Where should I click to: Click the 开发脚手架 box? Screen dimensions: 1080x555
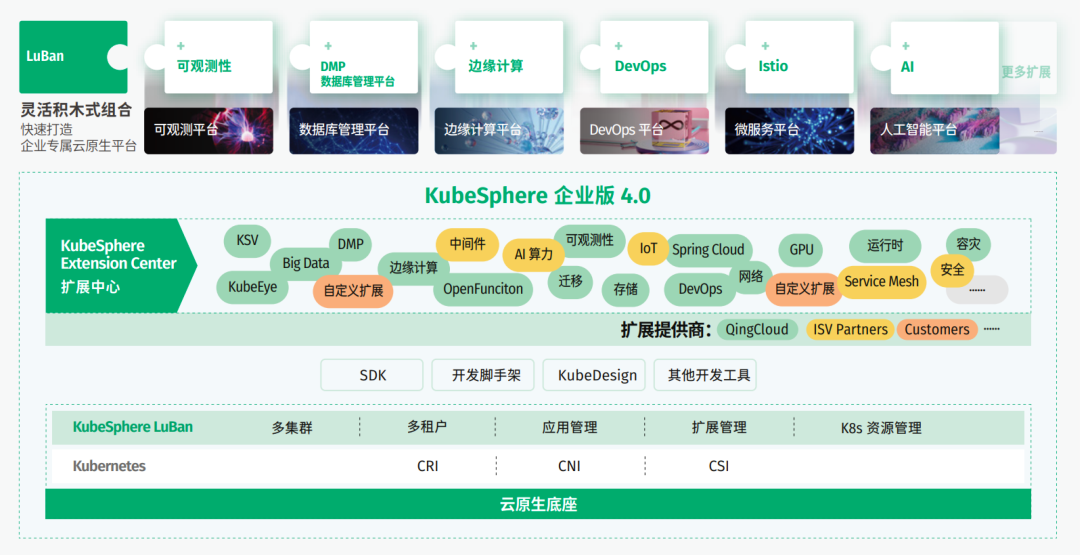click(484, 375)
